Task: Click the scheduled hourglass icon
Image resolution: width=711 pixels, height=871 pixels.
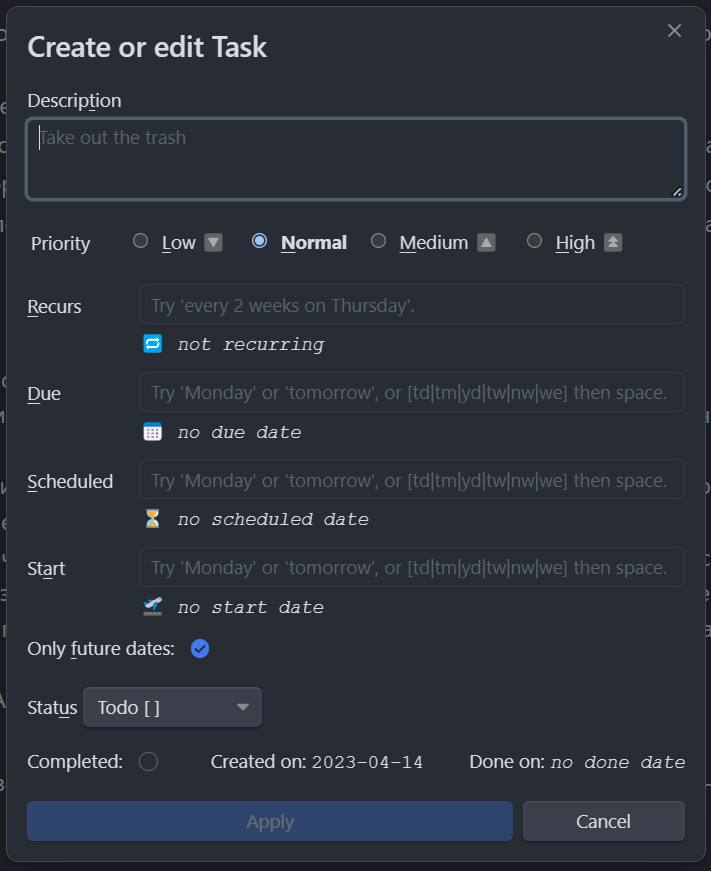Action: pos(153,519)
